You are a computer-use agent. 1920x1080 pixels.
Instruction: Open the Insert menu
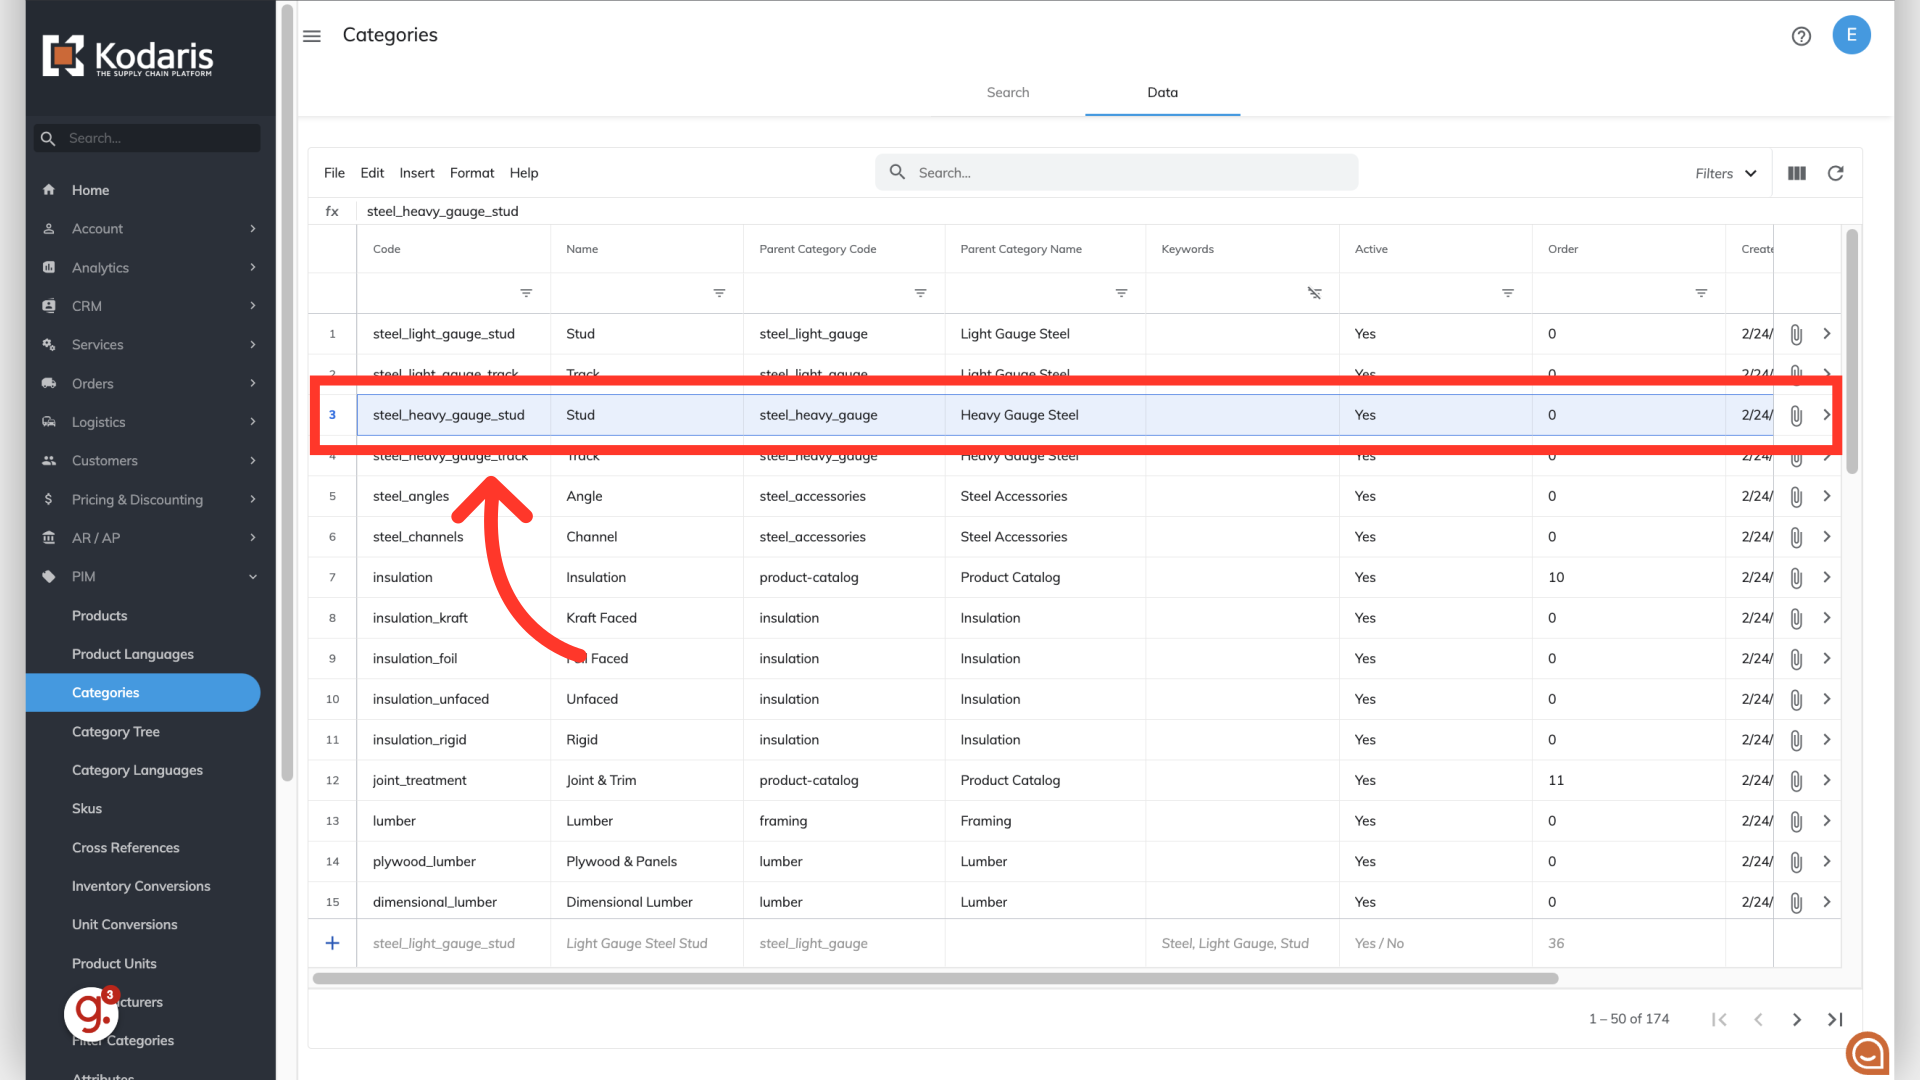click(416, 173)
